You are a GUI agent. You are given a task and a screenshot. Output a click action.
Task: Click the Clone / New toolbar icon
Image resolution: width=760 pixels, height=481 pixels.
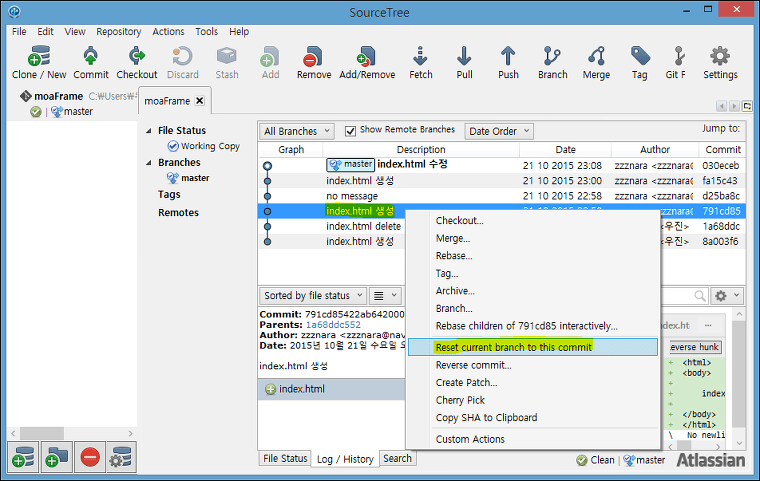[x=39, y=56]
